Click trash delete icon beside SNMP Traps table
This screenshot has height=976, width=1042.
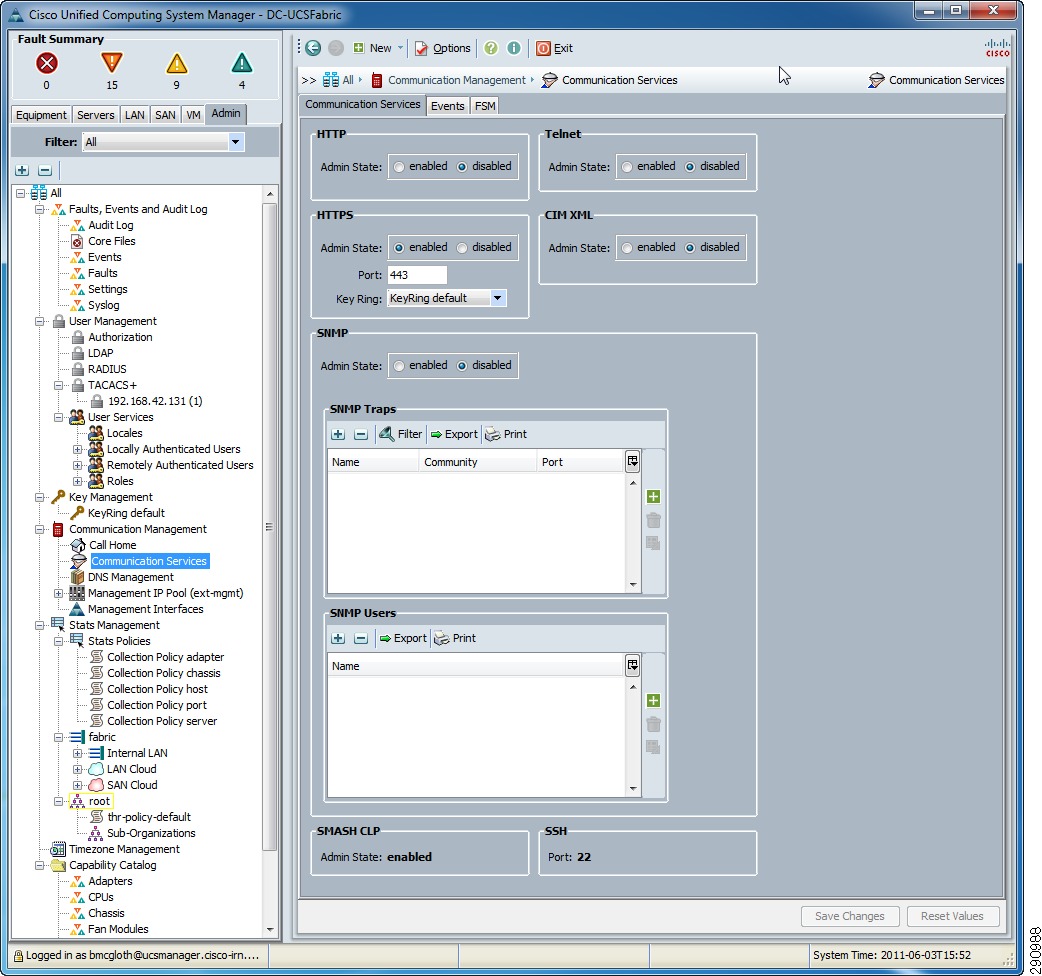[653, 520]
